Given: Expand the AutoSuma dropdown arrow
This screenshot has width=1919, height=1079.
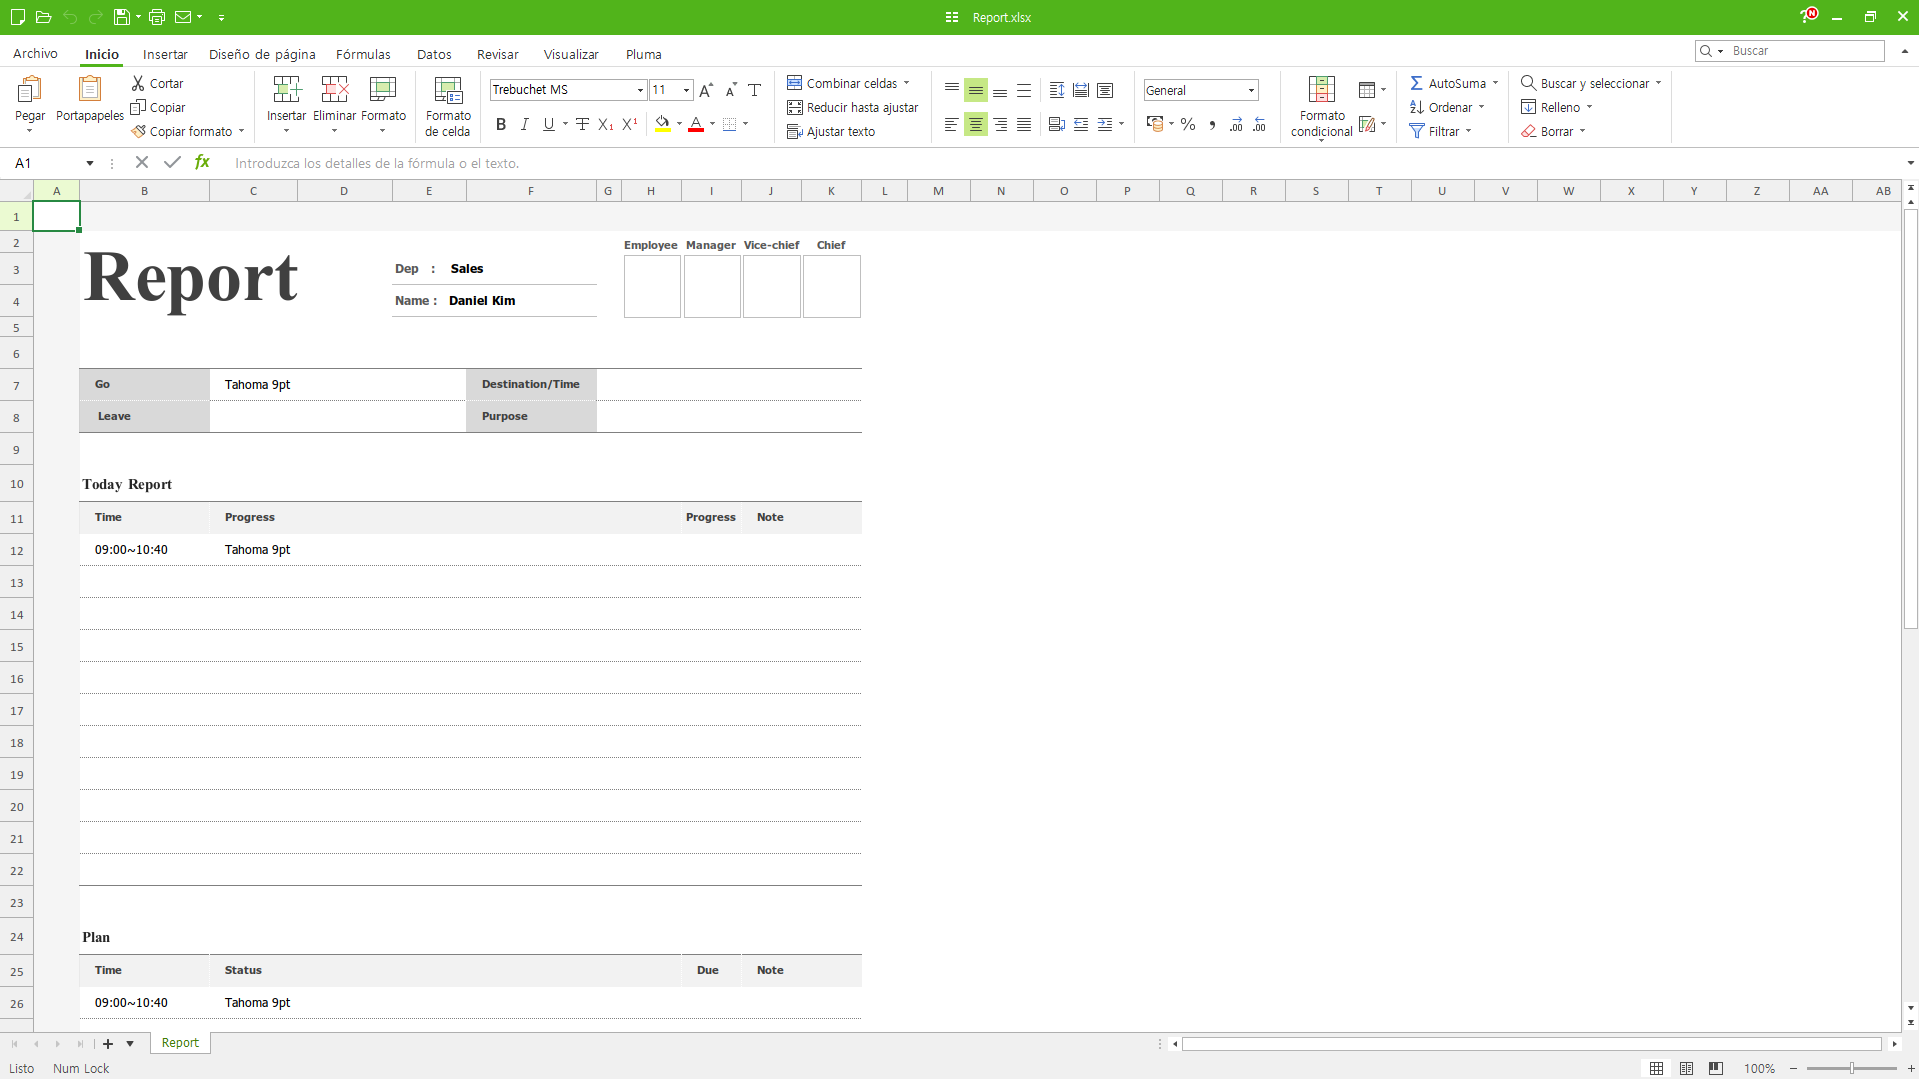Looking at the screenshot, I should coord(1496,83).
